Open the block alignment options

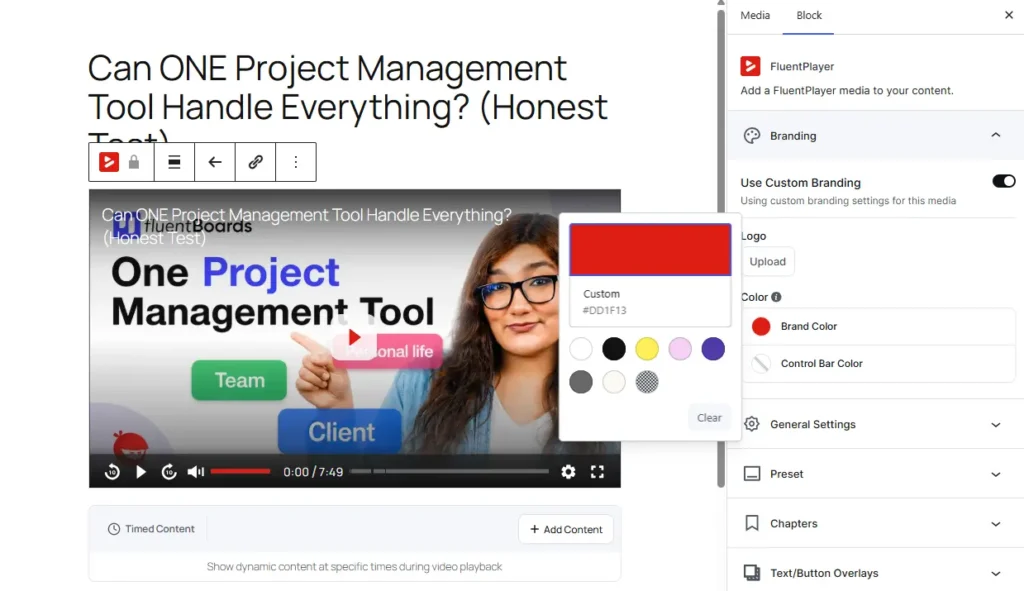pos(174,162)
